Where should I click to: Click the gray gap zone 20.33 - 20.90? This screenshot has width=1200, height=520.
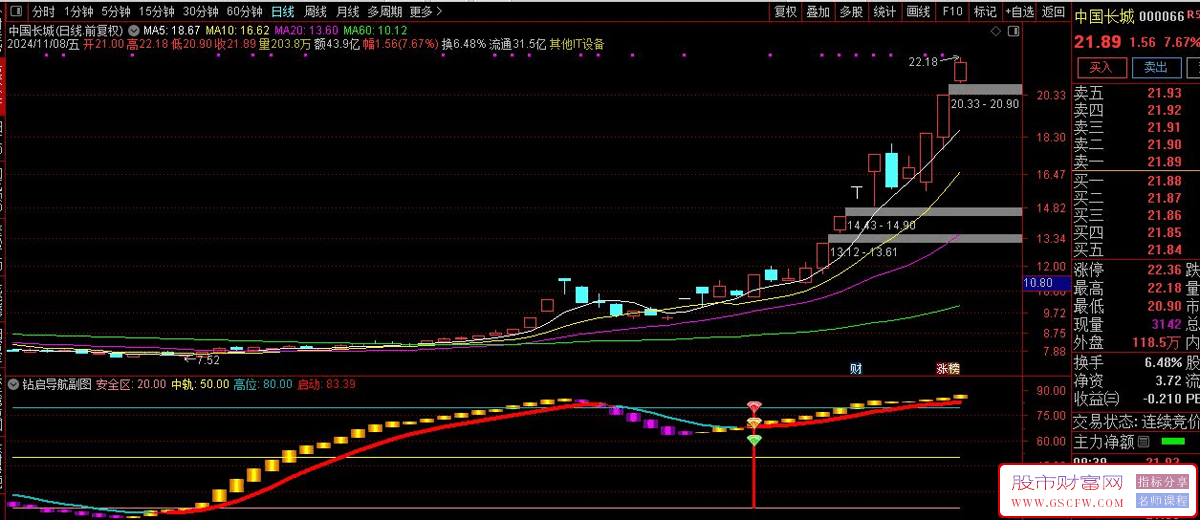(x=985, y=89)
